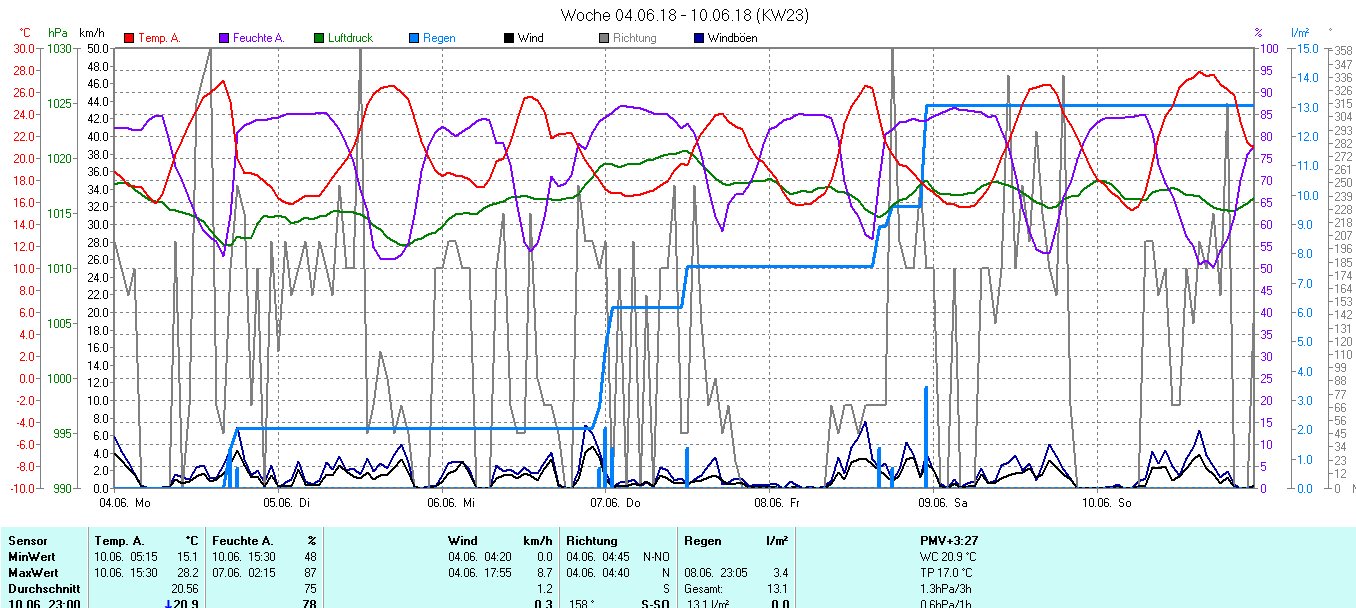This screenshot has height=608, width=1356.
Task: Select the 09.06. Sa date marker
Action: [x=943, y=503]
